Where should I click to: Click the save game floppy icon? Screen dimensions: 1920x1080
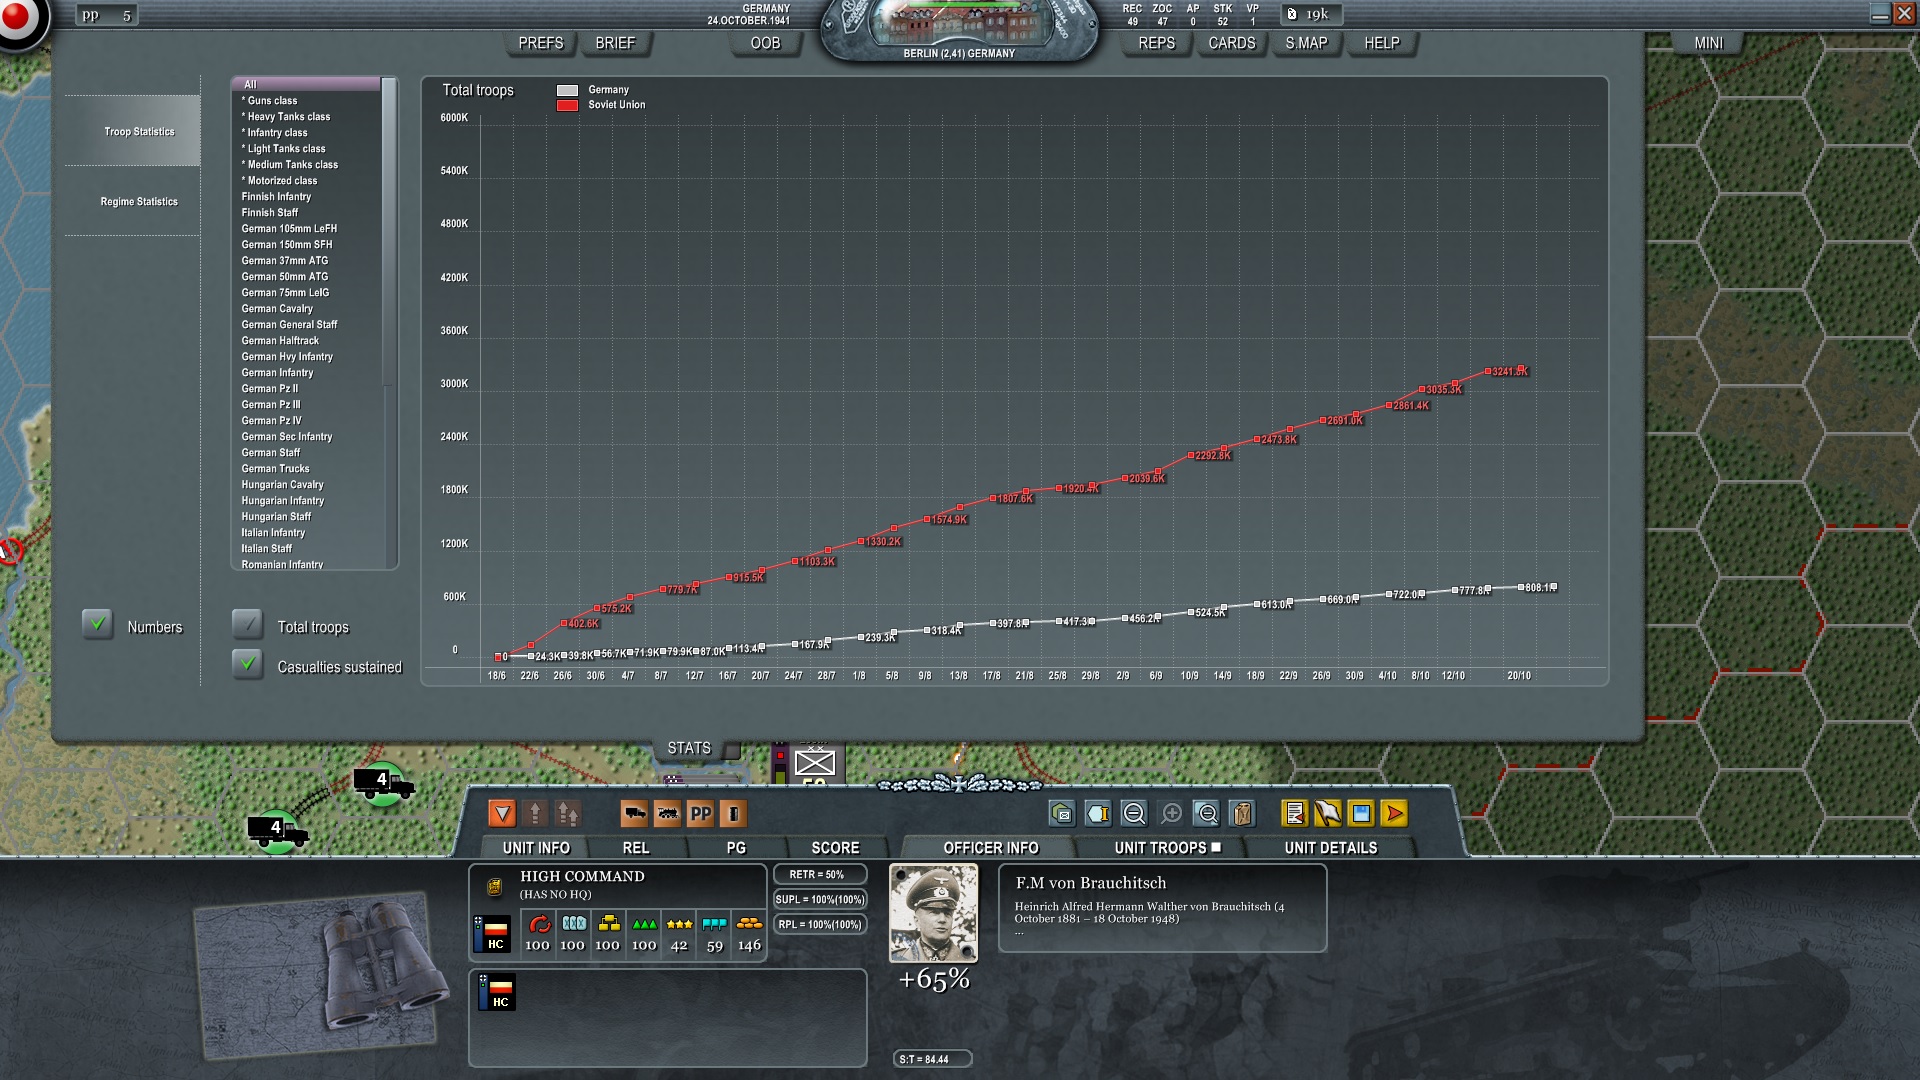1360,814
